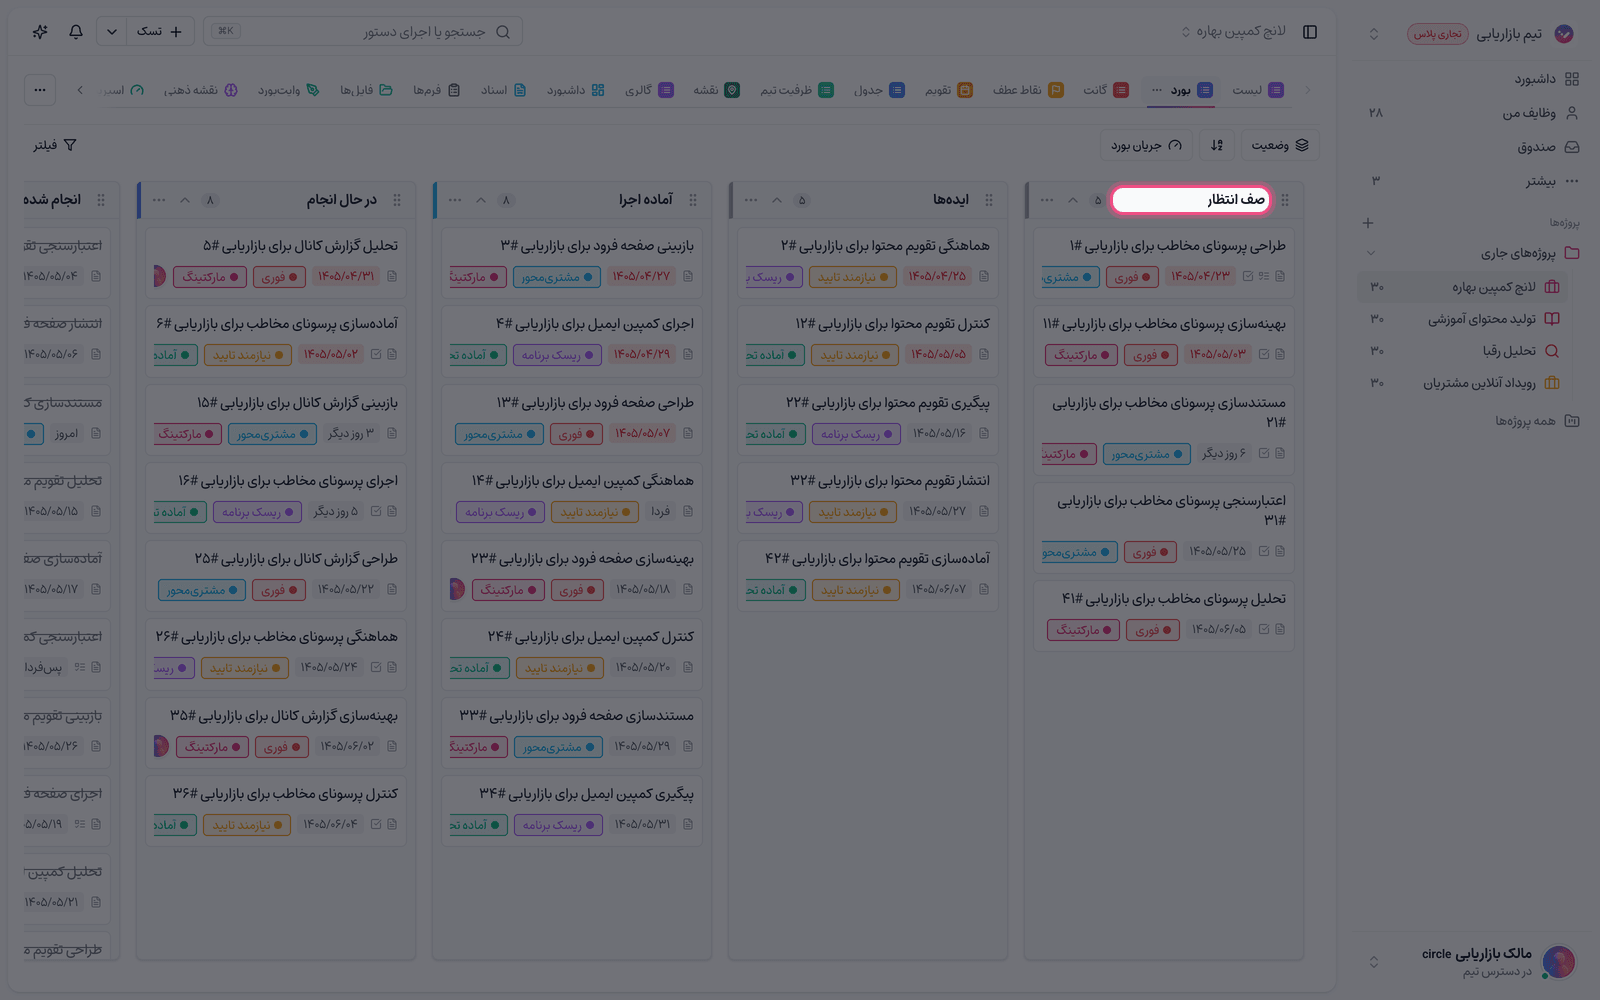Switch to the «گانت» view tab
Screen dimensions: 1600x1000
coord(1106,90)
